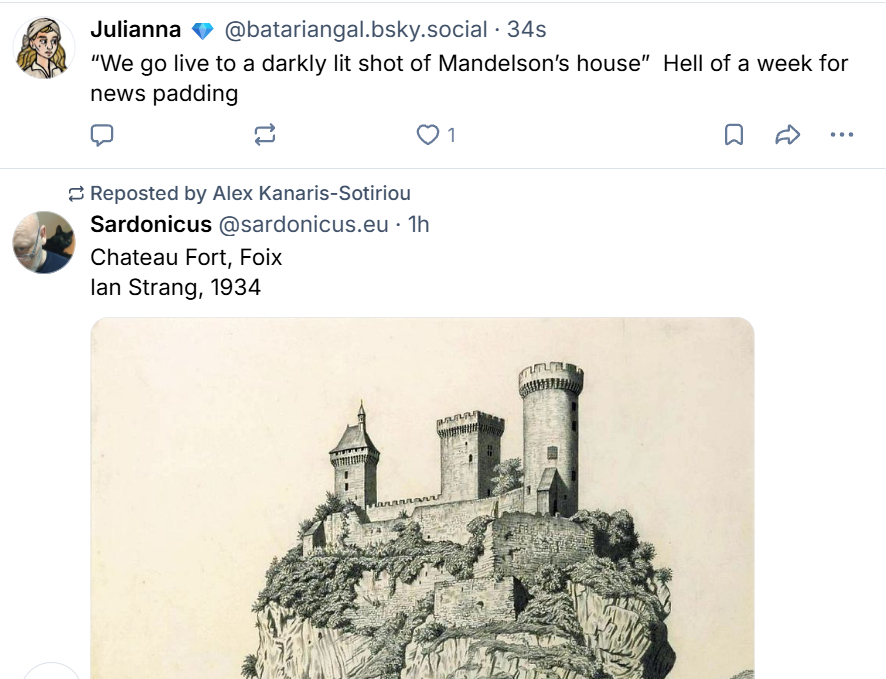The height and width of the screenshot is (679, 886).
Task: Open the Sardonicus profile avatar
Action: 44,242
